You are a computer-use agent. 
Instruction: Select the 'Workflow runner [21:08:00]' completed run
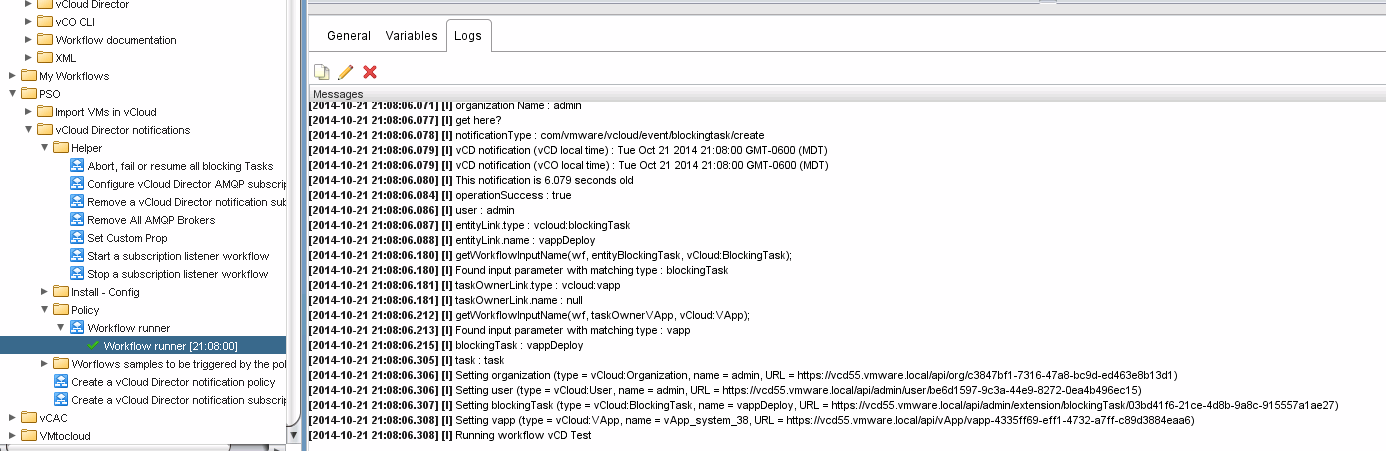coord(170,346)
